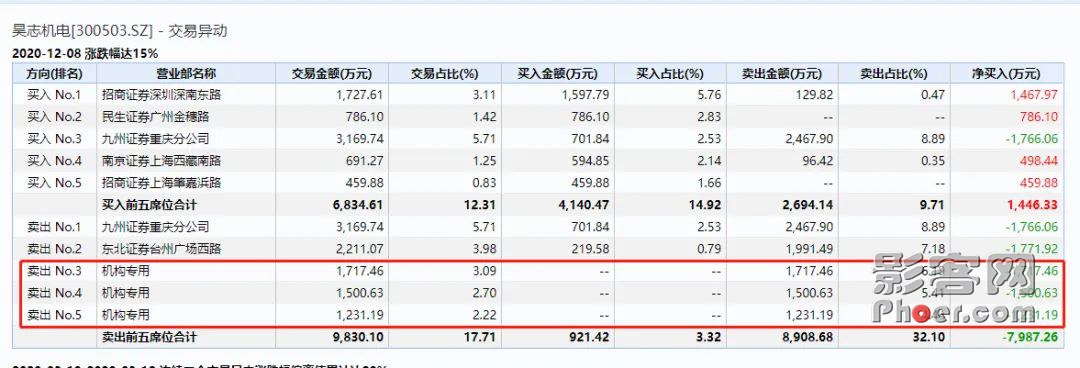Click buy amount 1,597.79
The width and height of the screenshot is (1080, 368).
click(584, 95)
